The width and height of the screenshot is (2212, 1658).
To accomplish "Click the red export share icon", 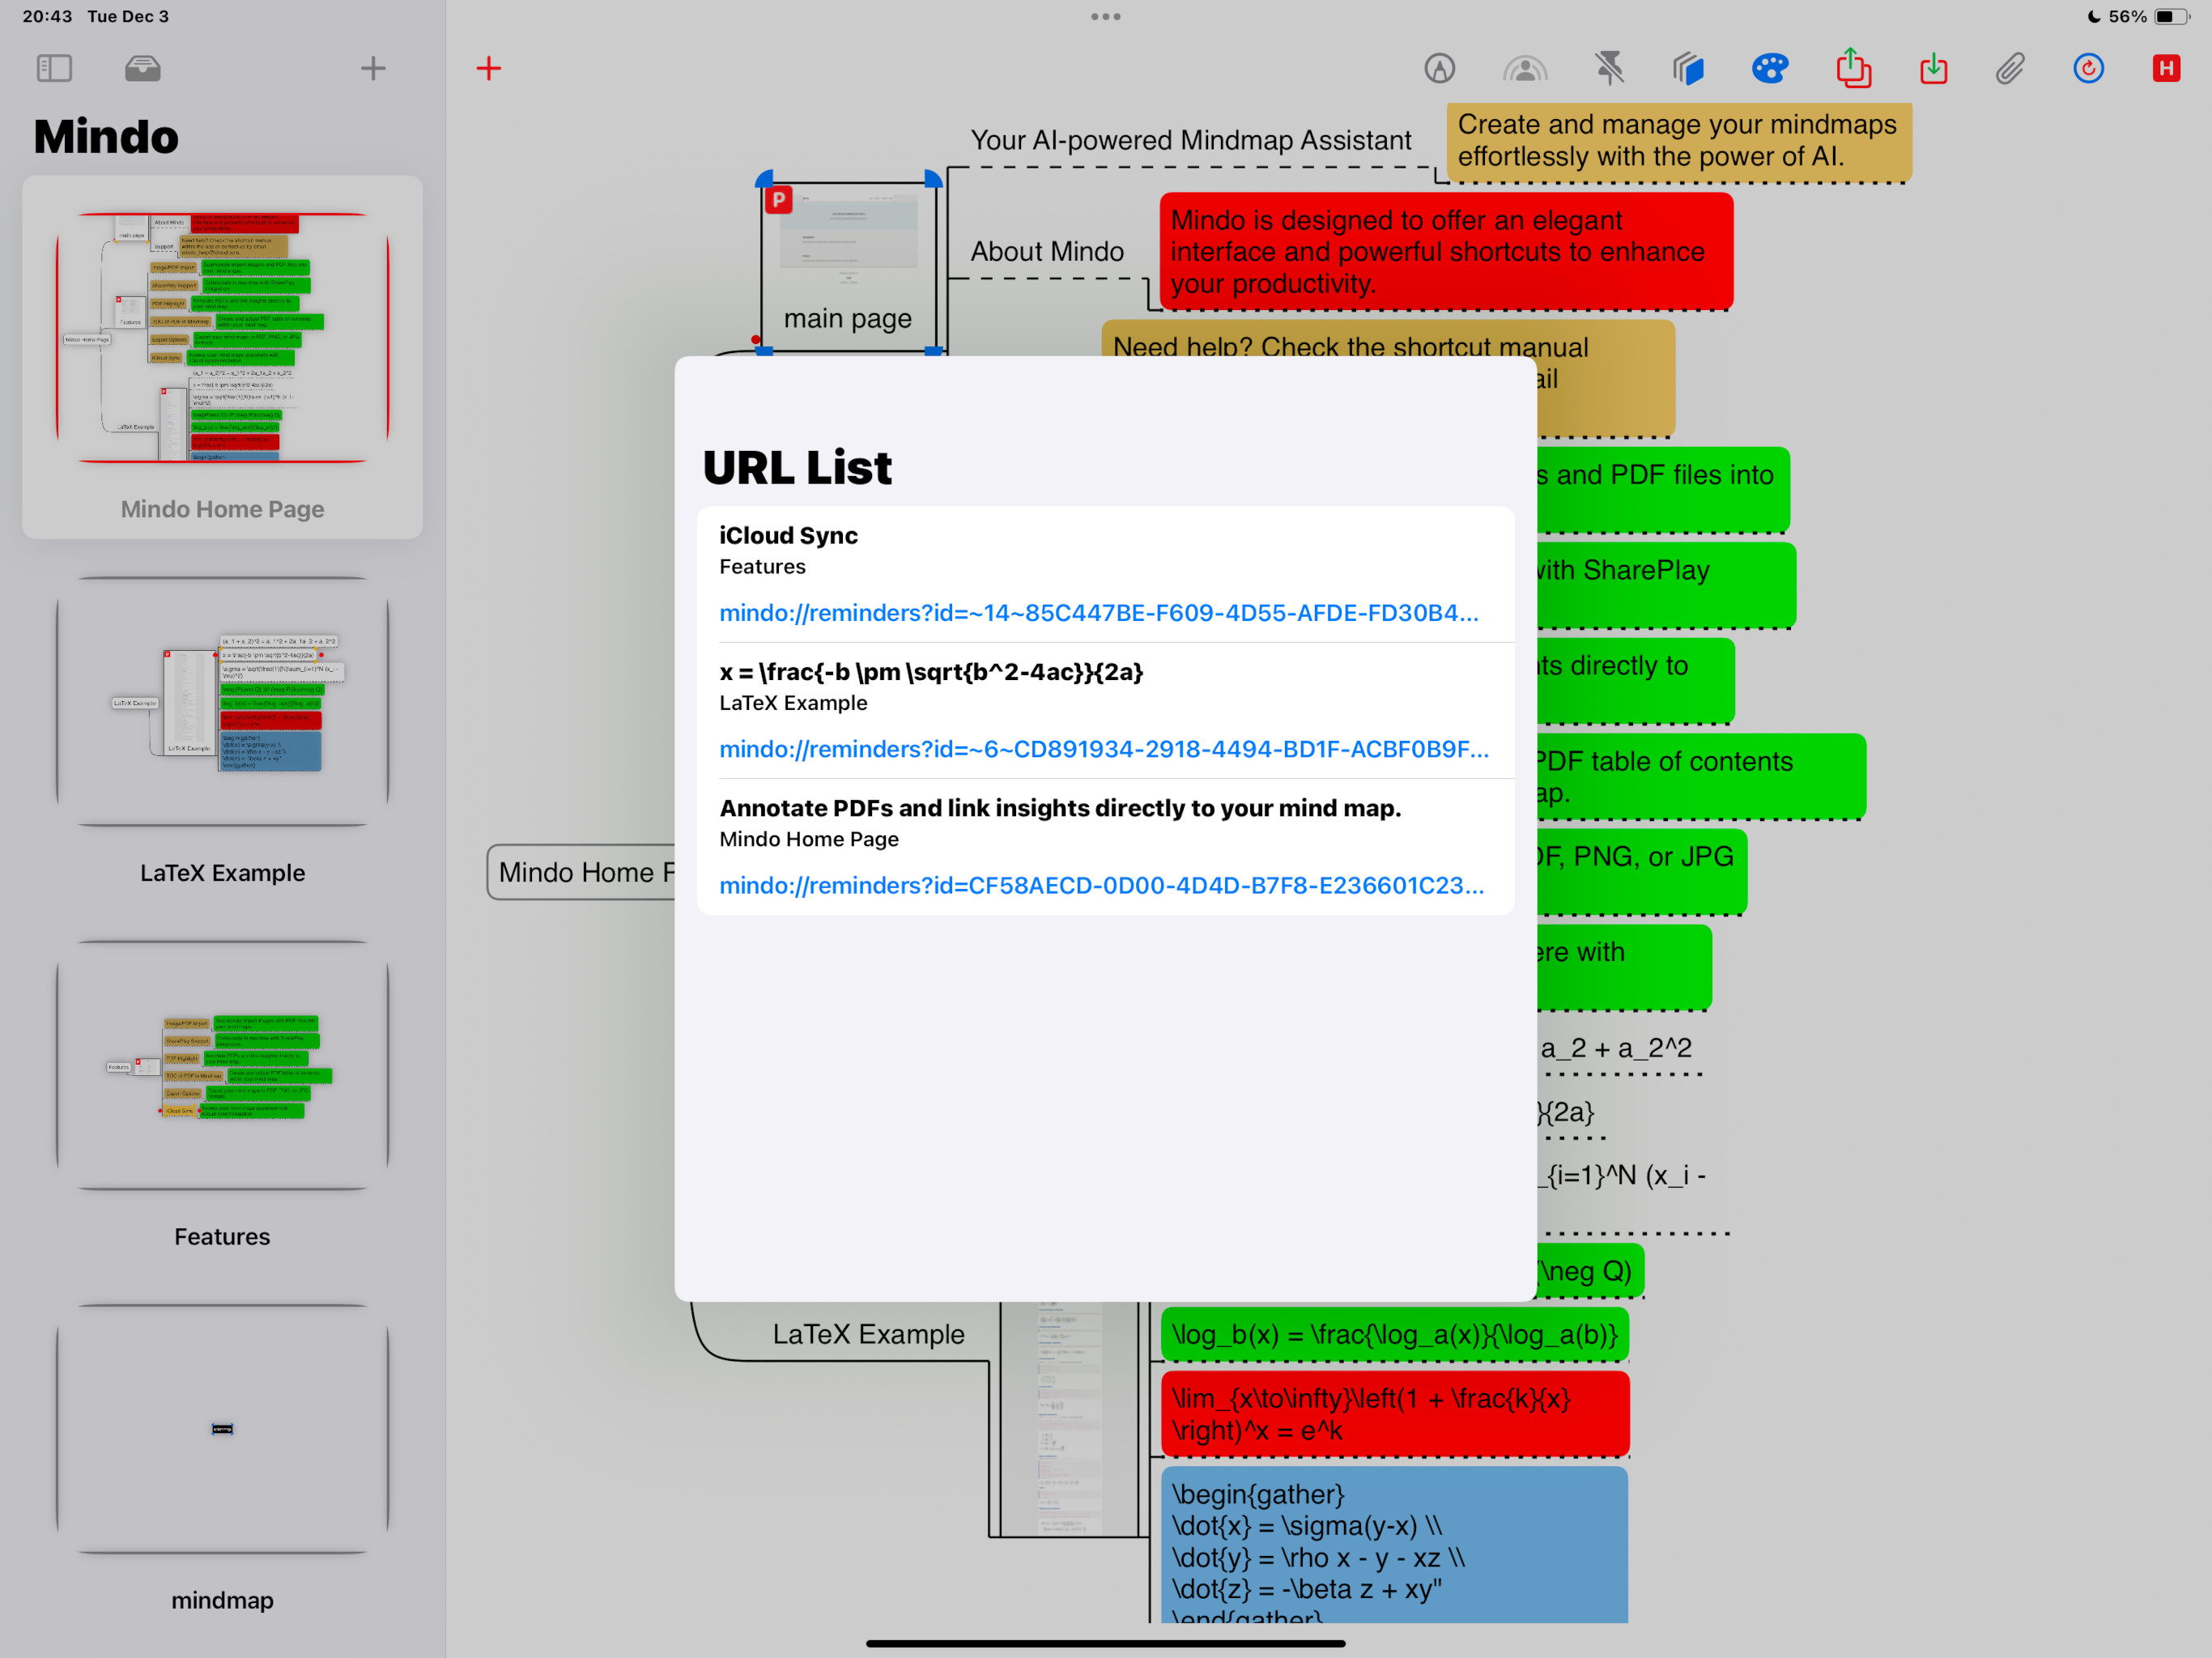I will (x=1853, y=69).
